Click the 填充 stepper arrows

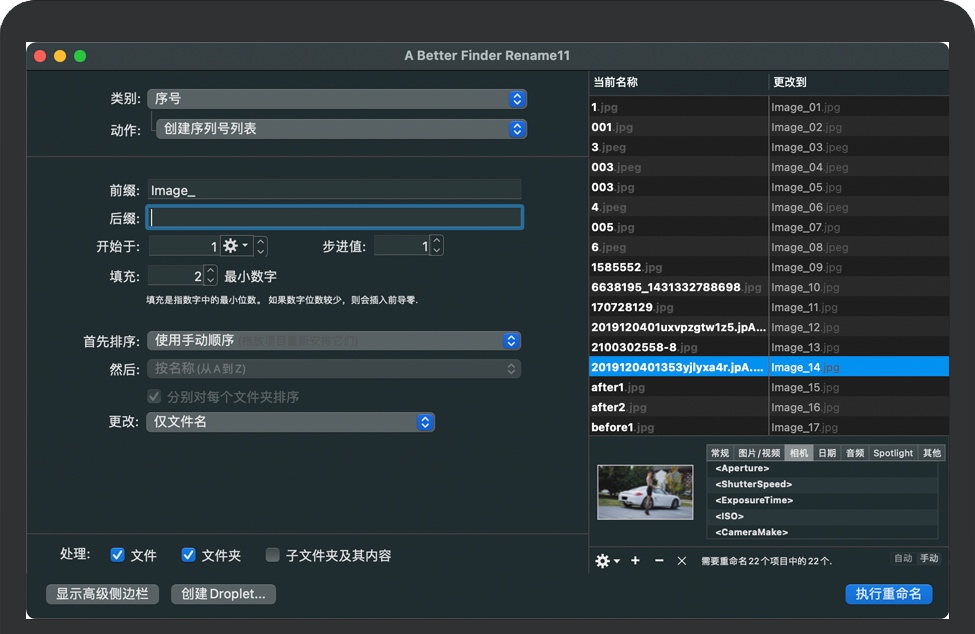click(x=210, y=276)
